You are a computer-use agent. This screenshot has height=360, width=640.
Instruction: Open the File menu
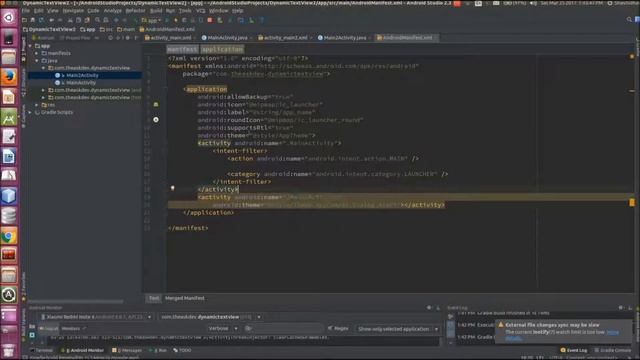(26, 11)
